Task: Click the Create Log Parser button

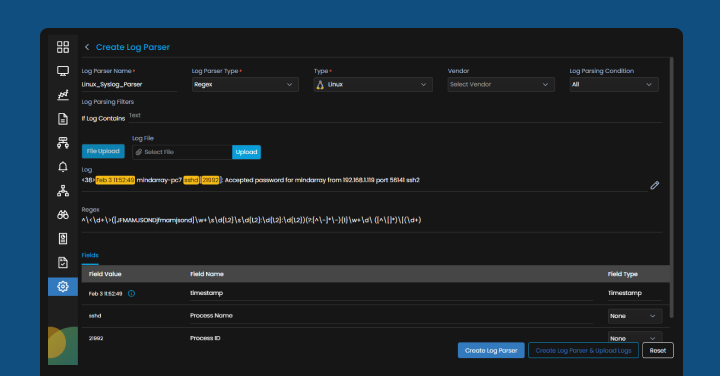Action: [491, 350]
